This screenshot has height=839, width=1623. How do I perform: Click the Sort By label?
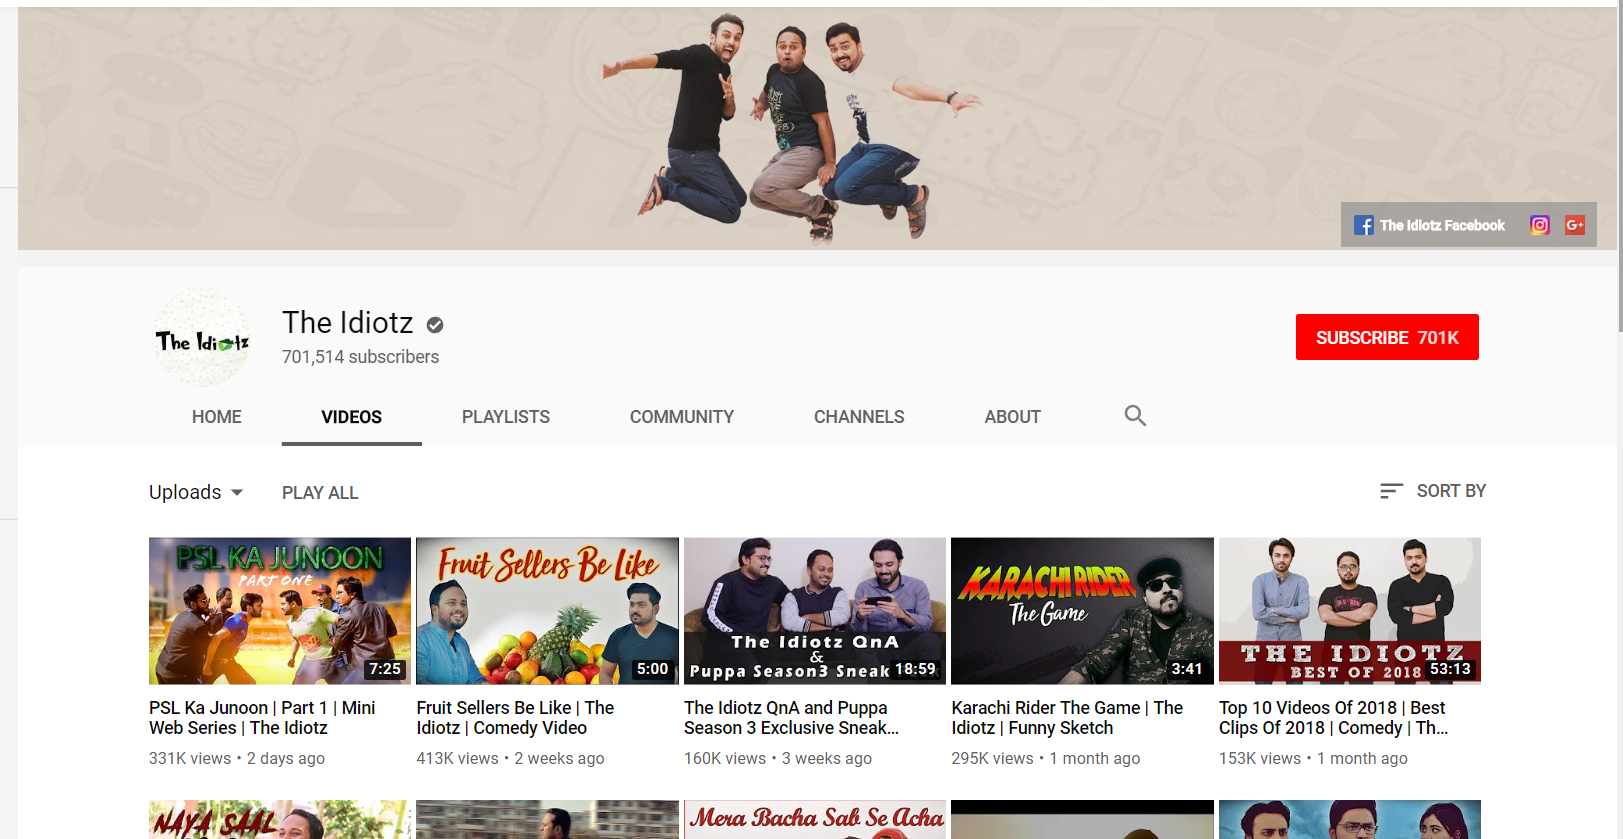coord(1451,491)
